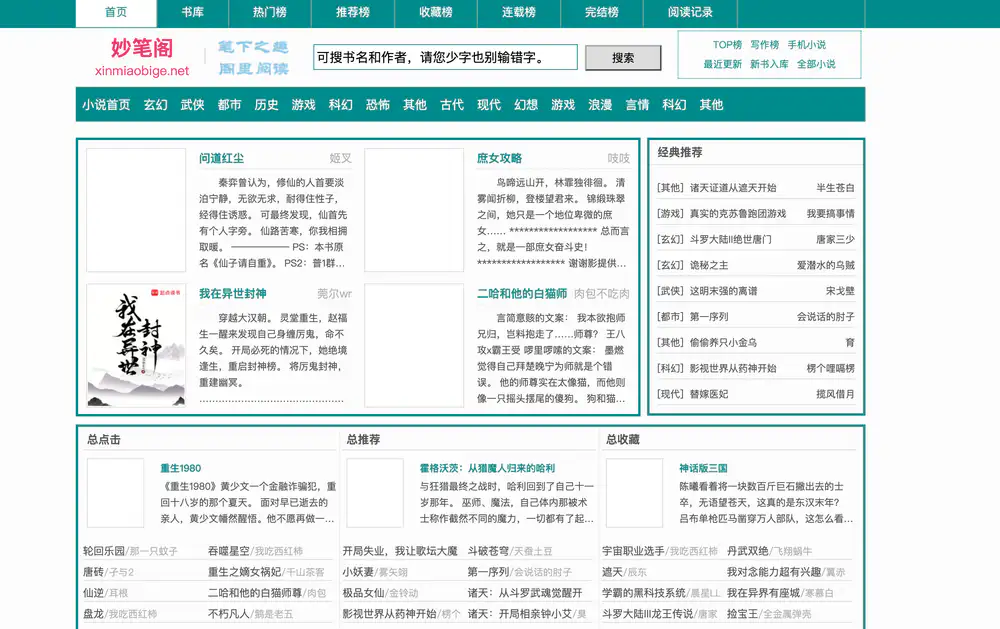The height and width of the screenshot is (629, 1000).
Task: Open the 问道红尘 cover placeholder
Action: tap(136, 210)
